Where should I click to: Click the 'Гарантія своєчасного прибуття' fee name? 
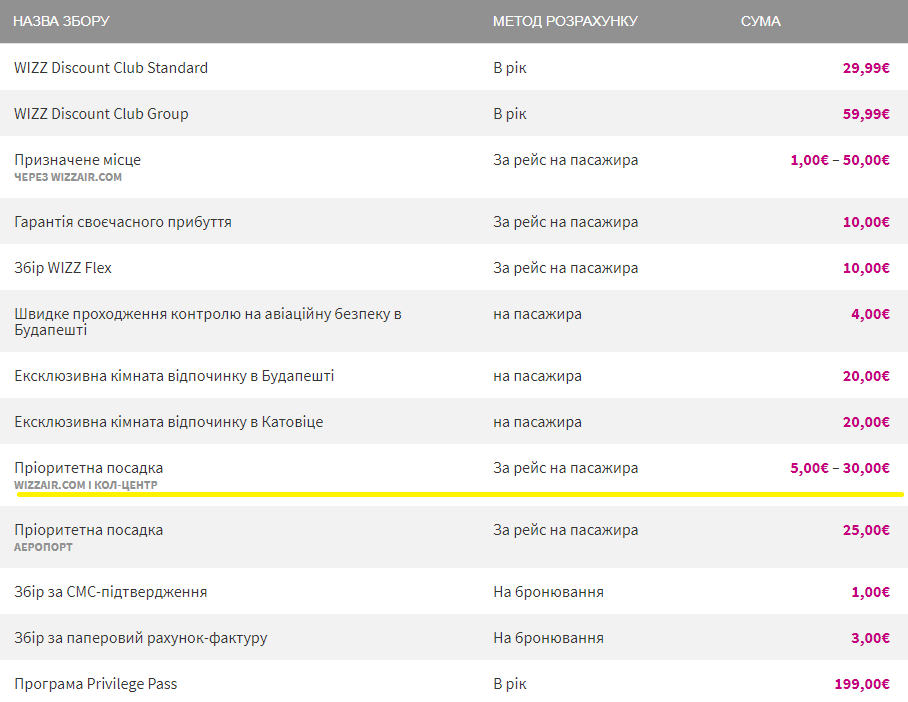[123, 222]
